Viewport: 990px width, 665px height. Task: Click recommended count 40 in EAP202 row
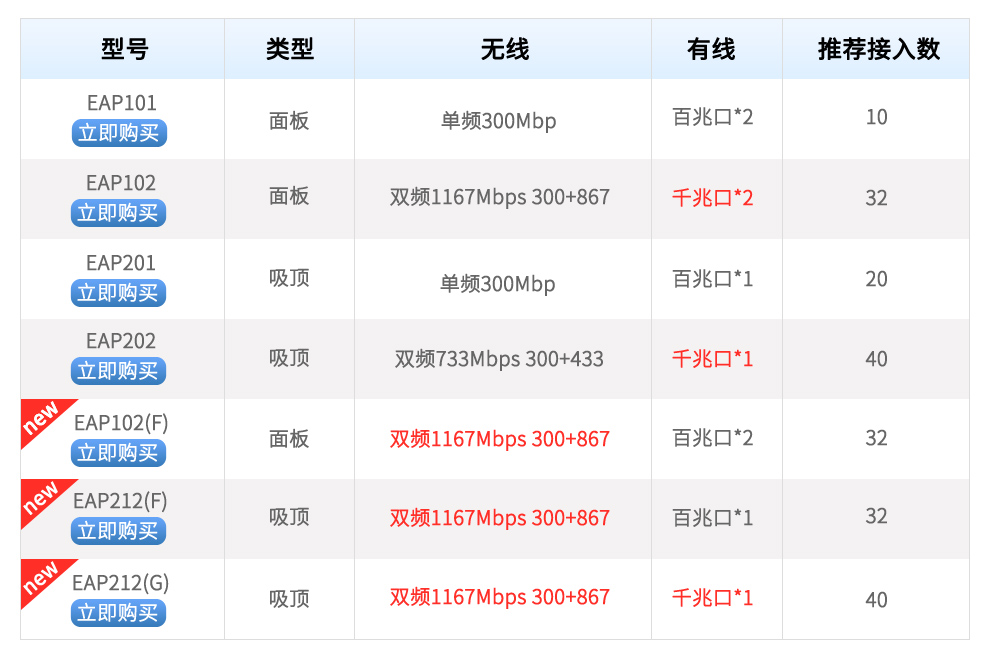point(876,359)
